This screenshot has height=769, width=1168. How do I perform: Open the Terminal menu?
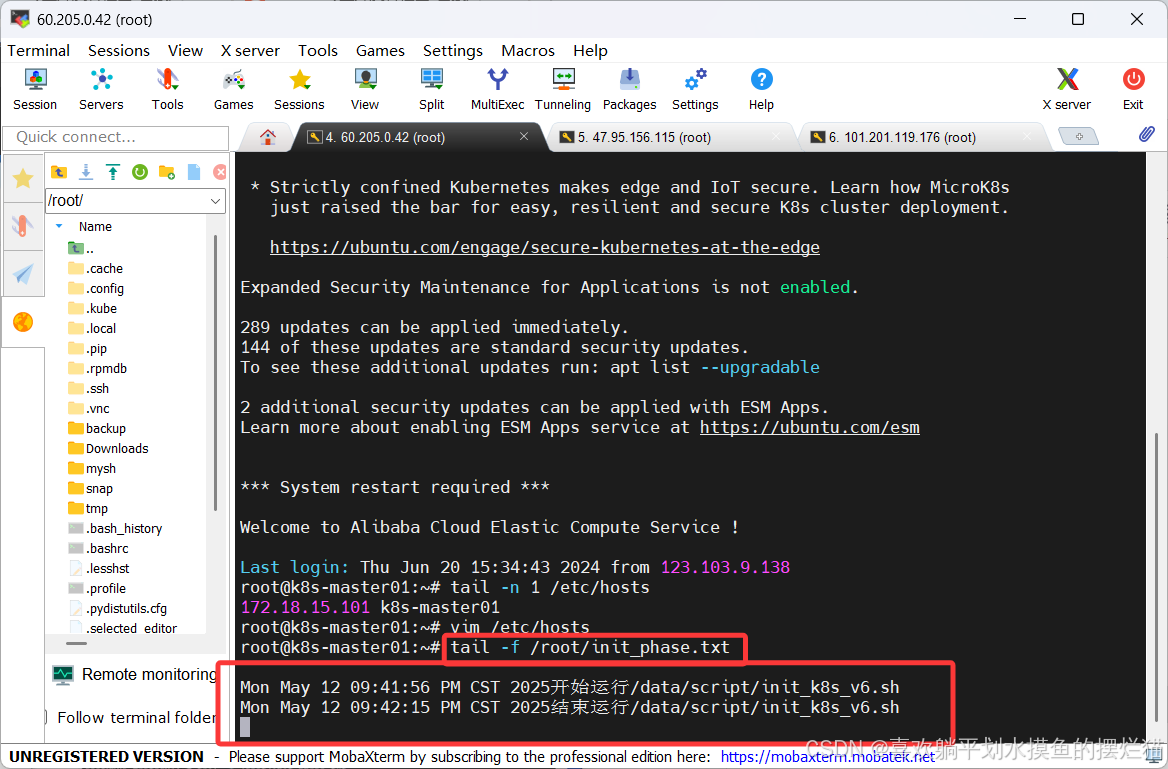pos(39,50)
